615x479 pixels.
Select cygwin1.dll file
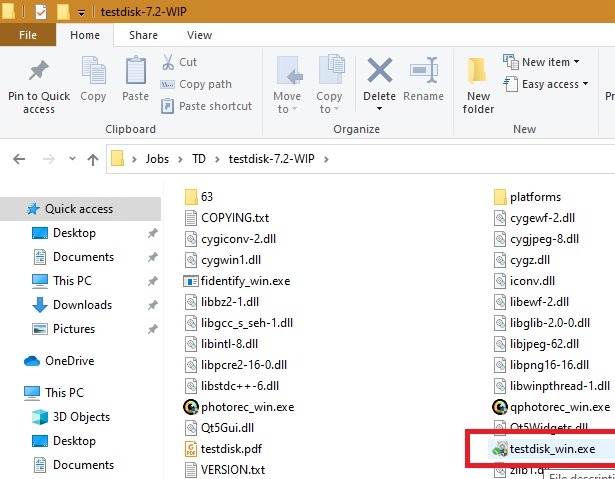[x=223, y=260]
